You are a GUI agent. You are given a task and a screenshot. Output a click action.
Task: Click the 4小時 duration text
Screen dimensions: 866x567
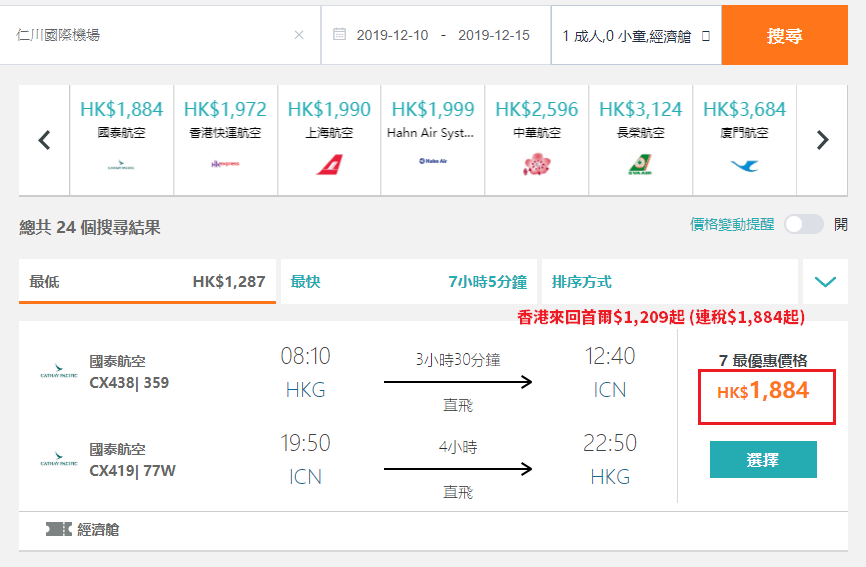point(458,447)
